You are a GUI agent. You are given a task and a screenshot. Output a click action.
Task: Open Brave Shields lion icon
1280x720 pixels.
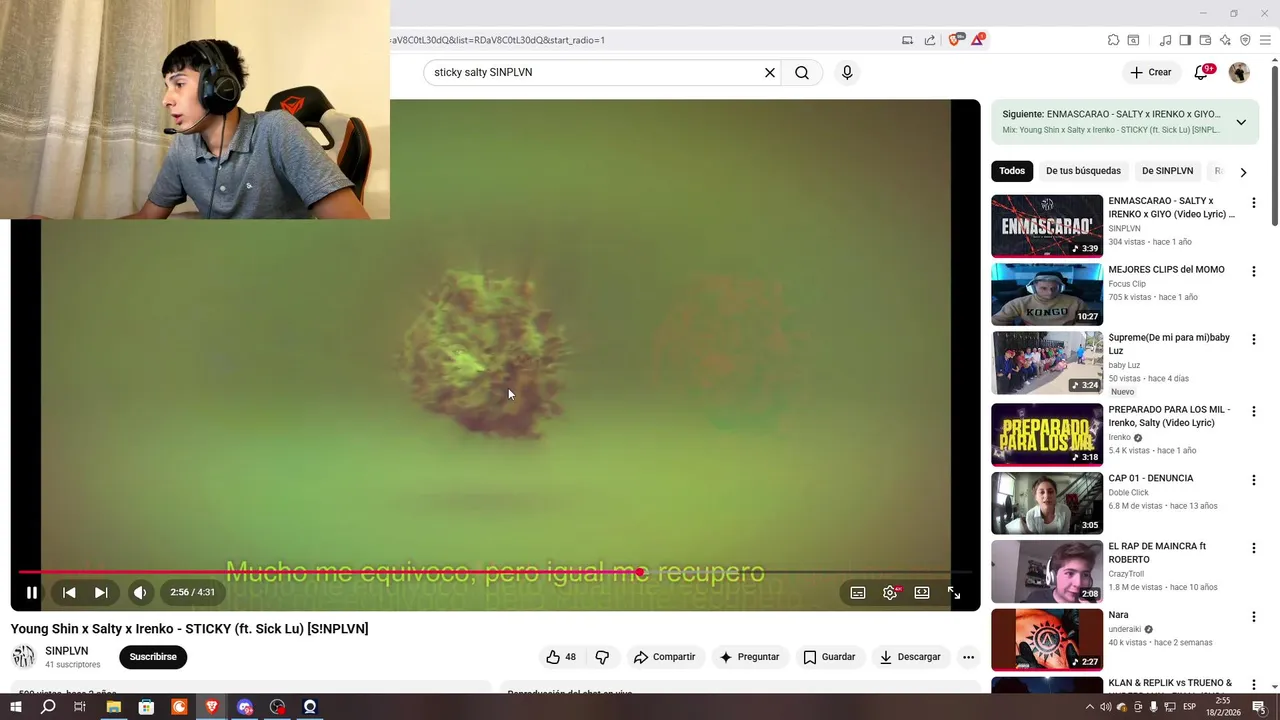point(954,40)
